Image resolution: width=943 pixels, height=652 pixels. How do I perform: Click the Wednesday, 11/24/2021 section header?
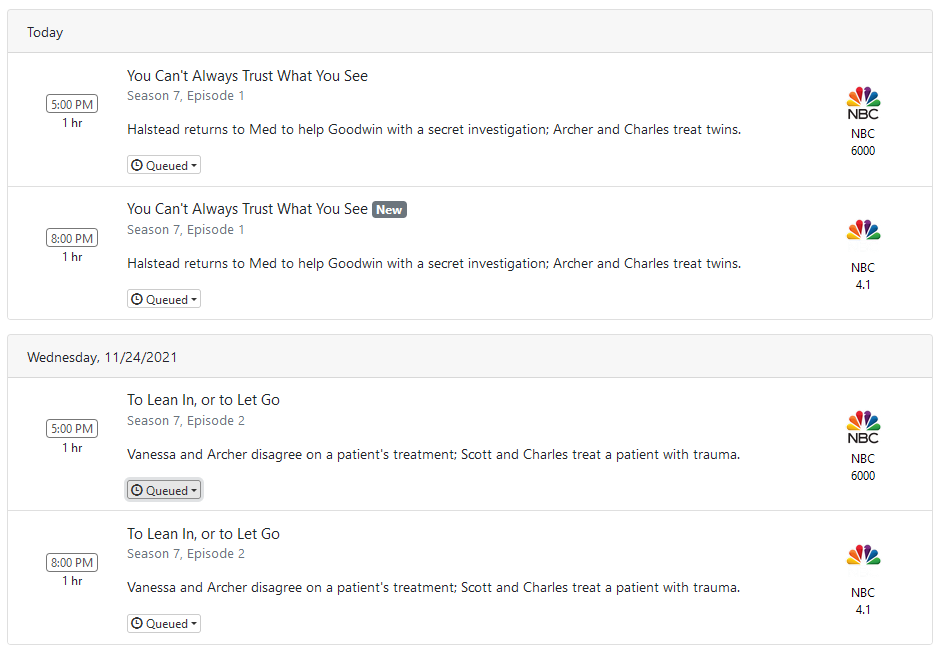(102, 357)
